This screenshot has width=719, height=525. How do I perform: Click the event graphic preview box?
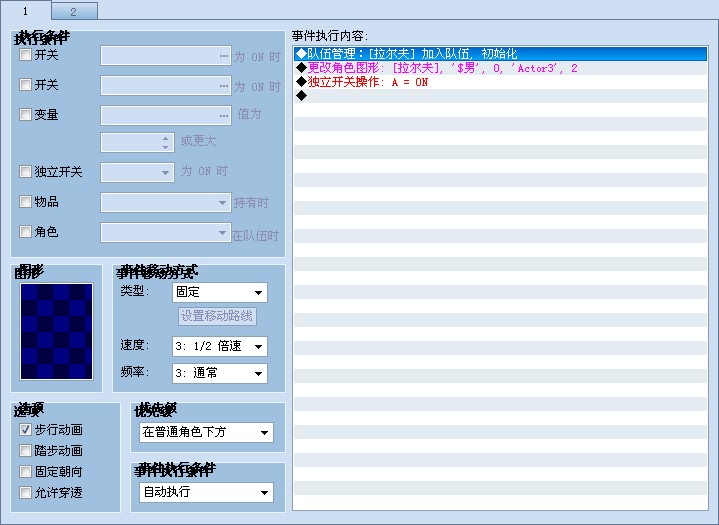(56, 332)
